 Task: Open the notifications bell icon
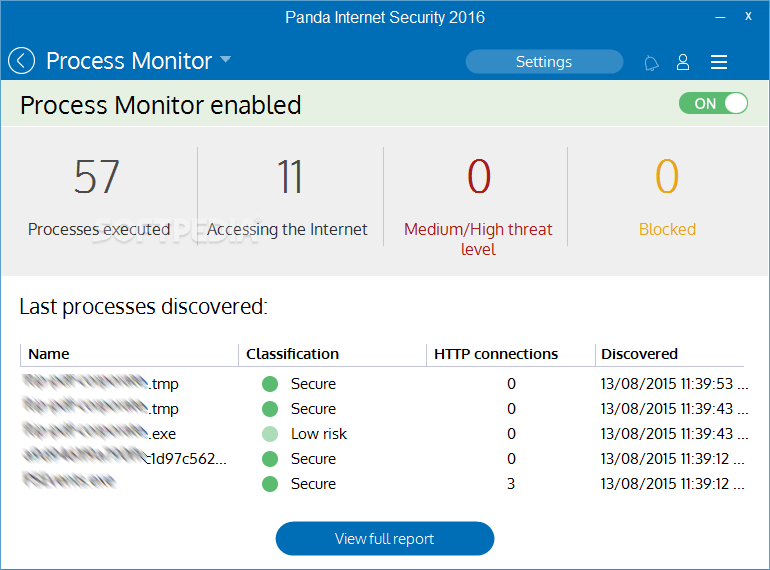click(651, 63)
